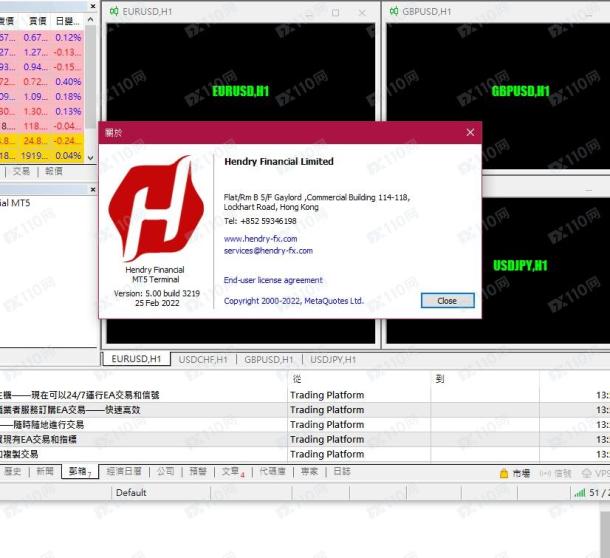Screen dimensions: 610x558
Task: Click the connection signal bars icon
Action: 580,493
